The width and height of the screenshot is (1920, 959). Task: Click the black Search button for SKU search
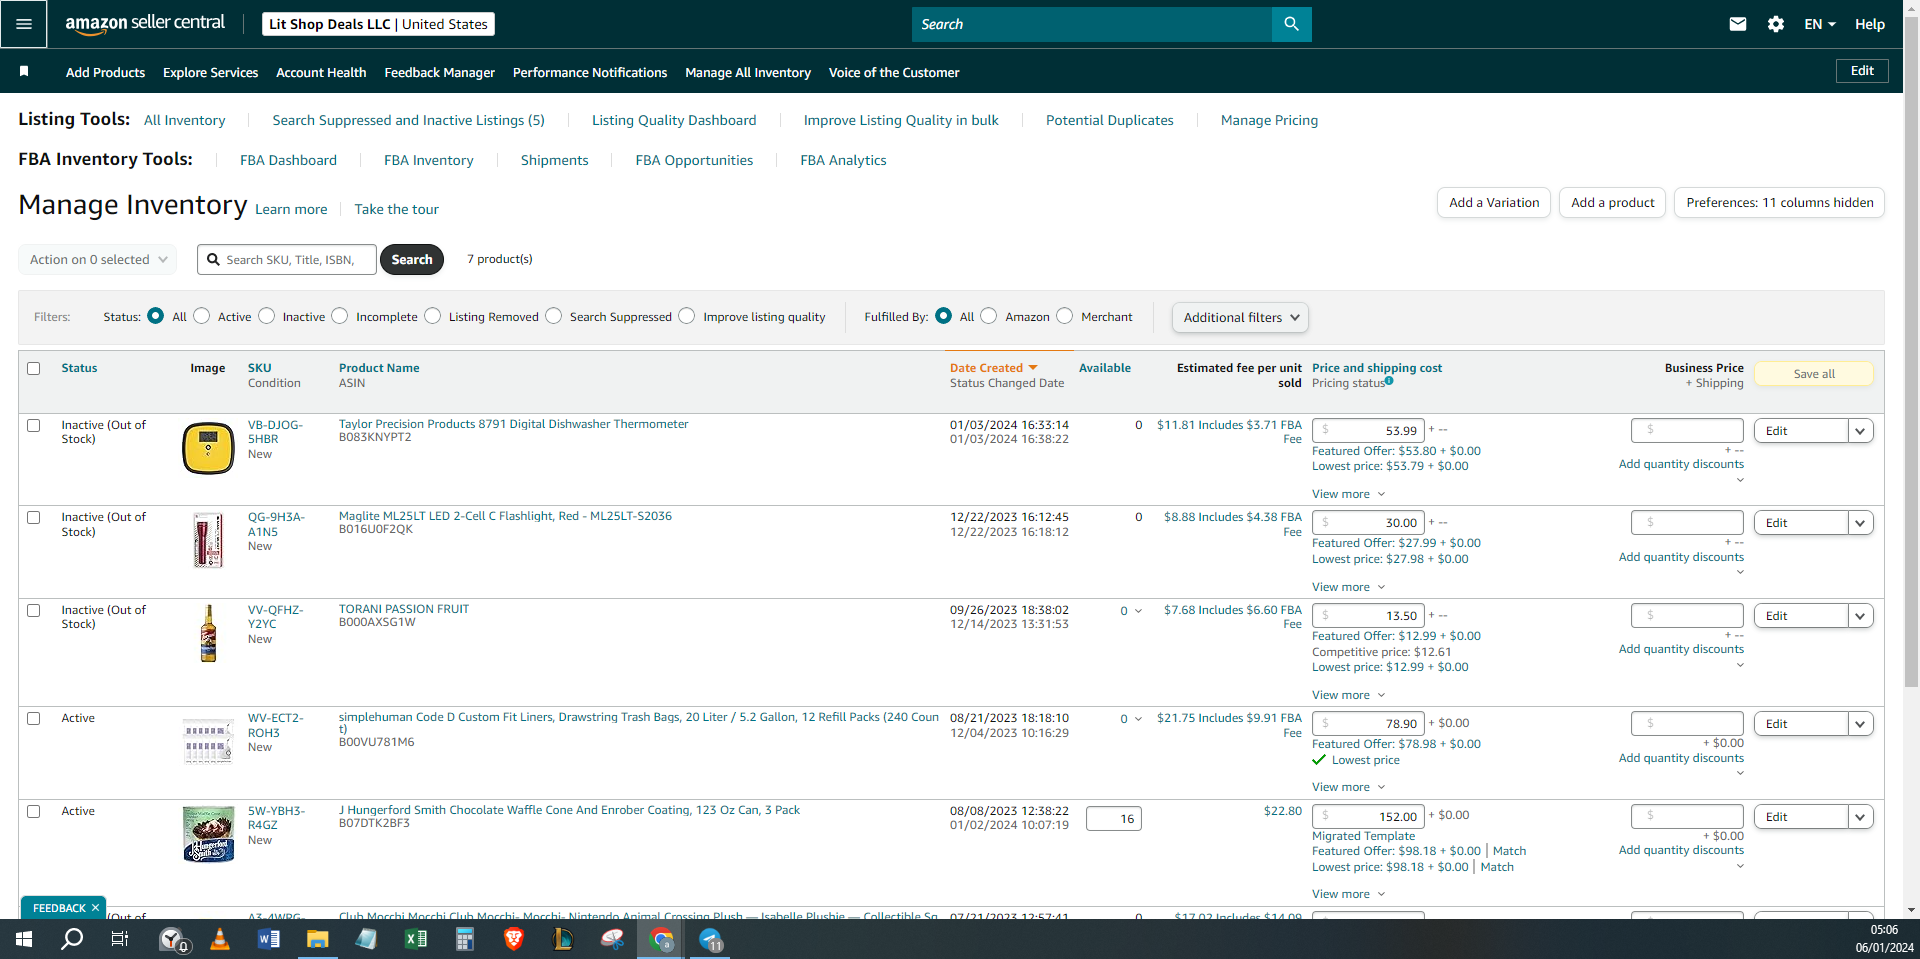412,259
